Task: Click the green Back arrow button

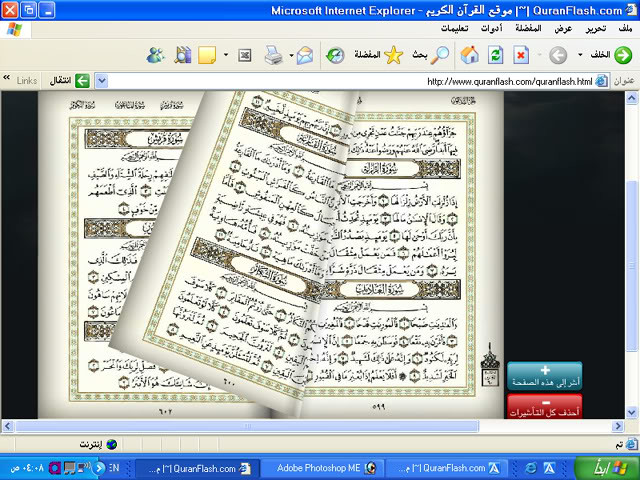Action: 623,55
